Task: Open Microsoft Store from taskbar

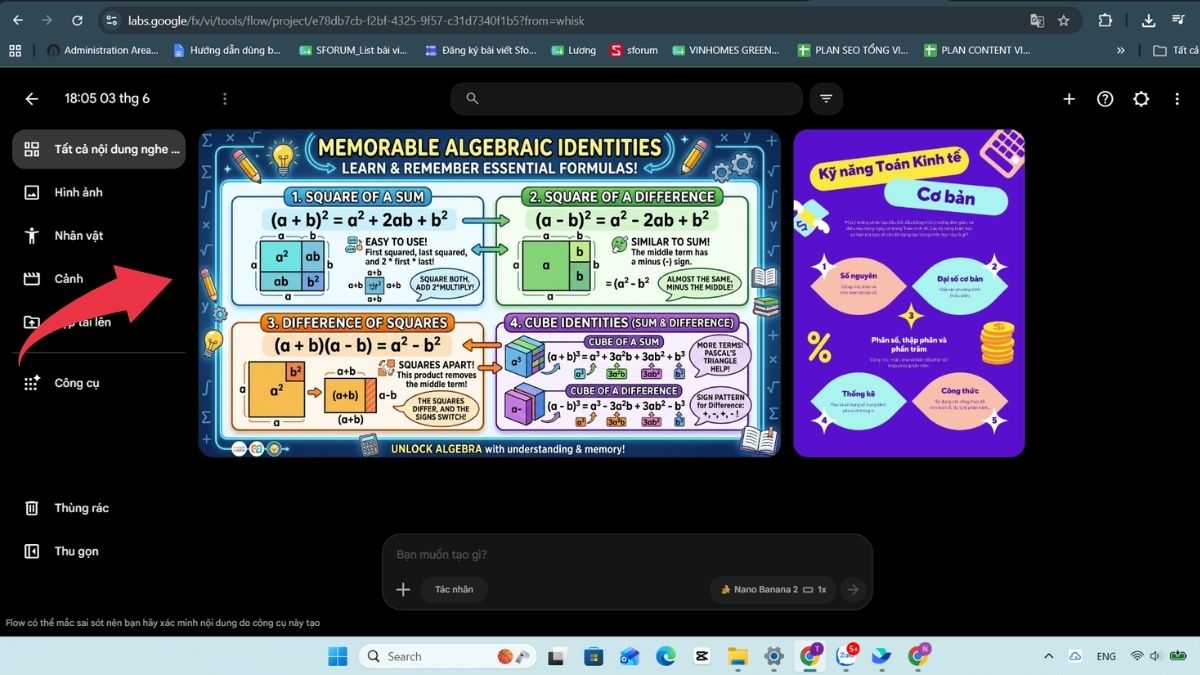Action: coord(594,656)
